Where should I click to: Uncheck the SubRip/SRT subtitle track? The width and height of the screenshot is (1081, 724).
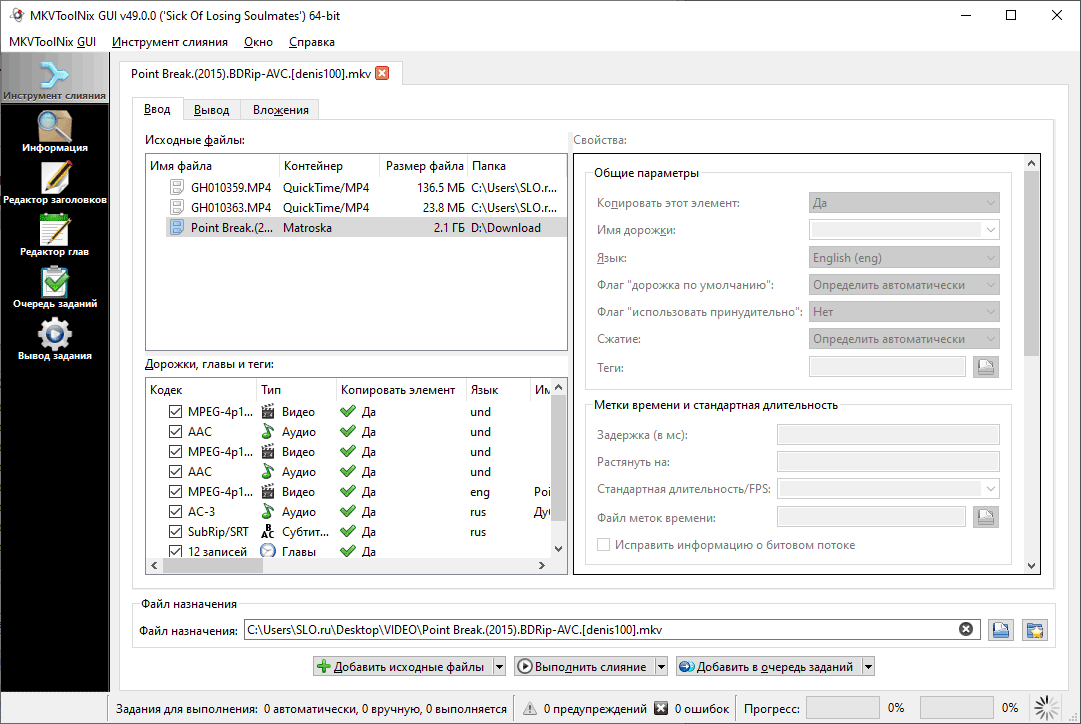tap(175, 532)
